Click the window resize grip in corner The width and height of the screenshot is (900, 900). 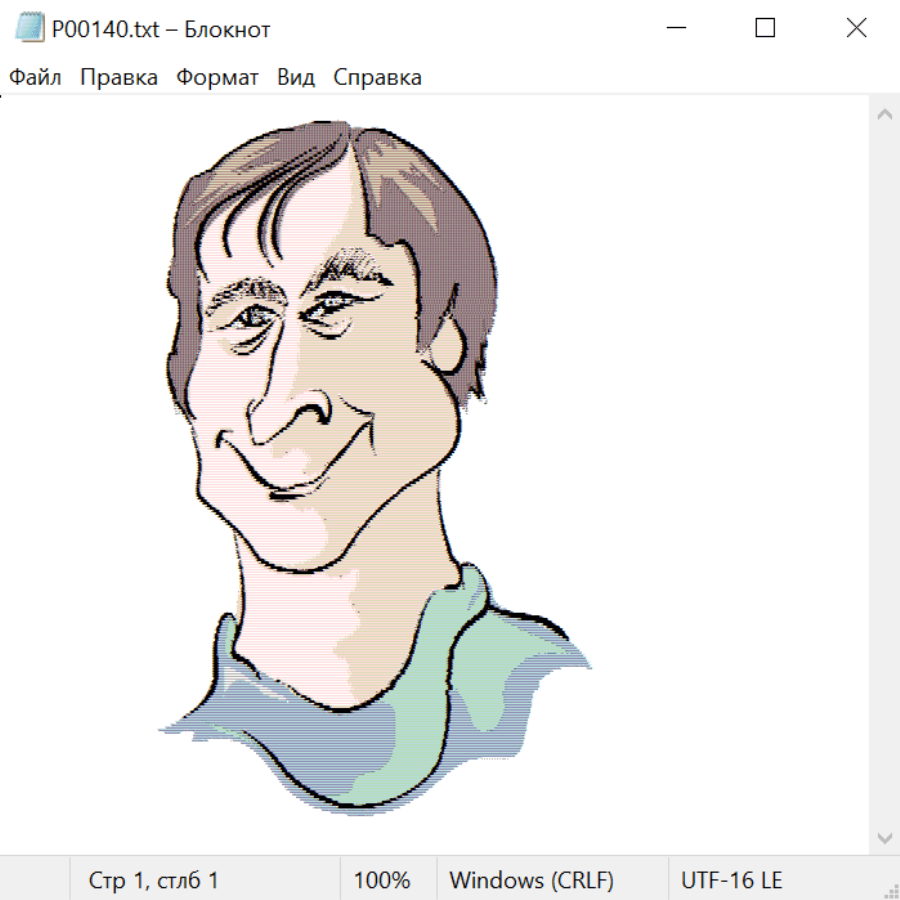click(x=891, y=891)
